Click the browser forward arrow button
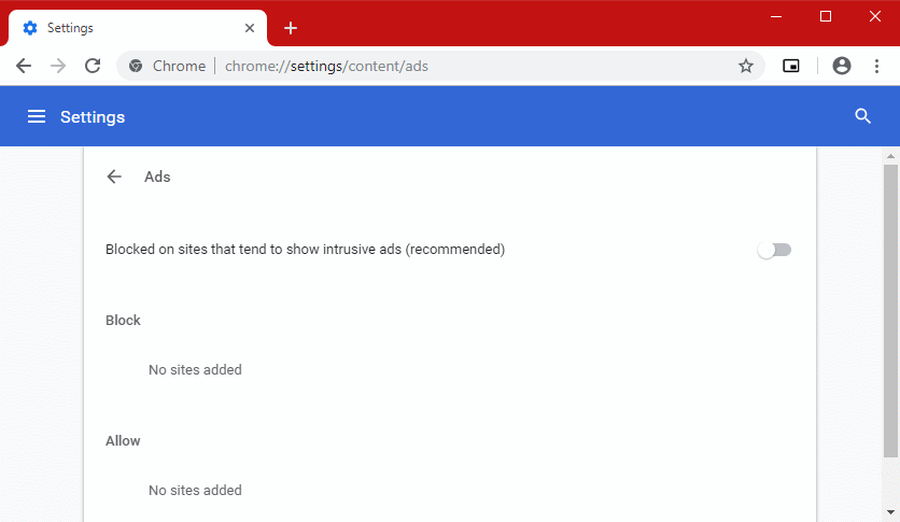The image size is (900, 522). point(58,66)
